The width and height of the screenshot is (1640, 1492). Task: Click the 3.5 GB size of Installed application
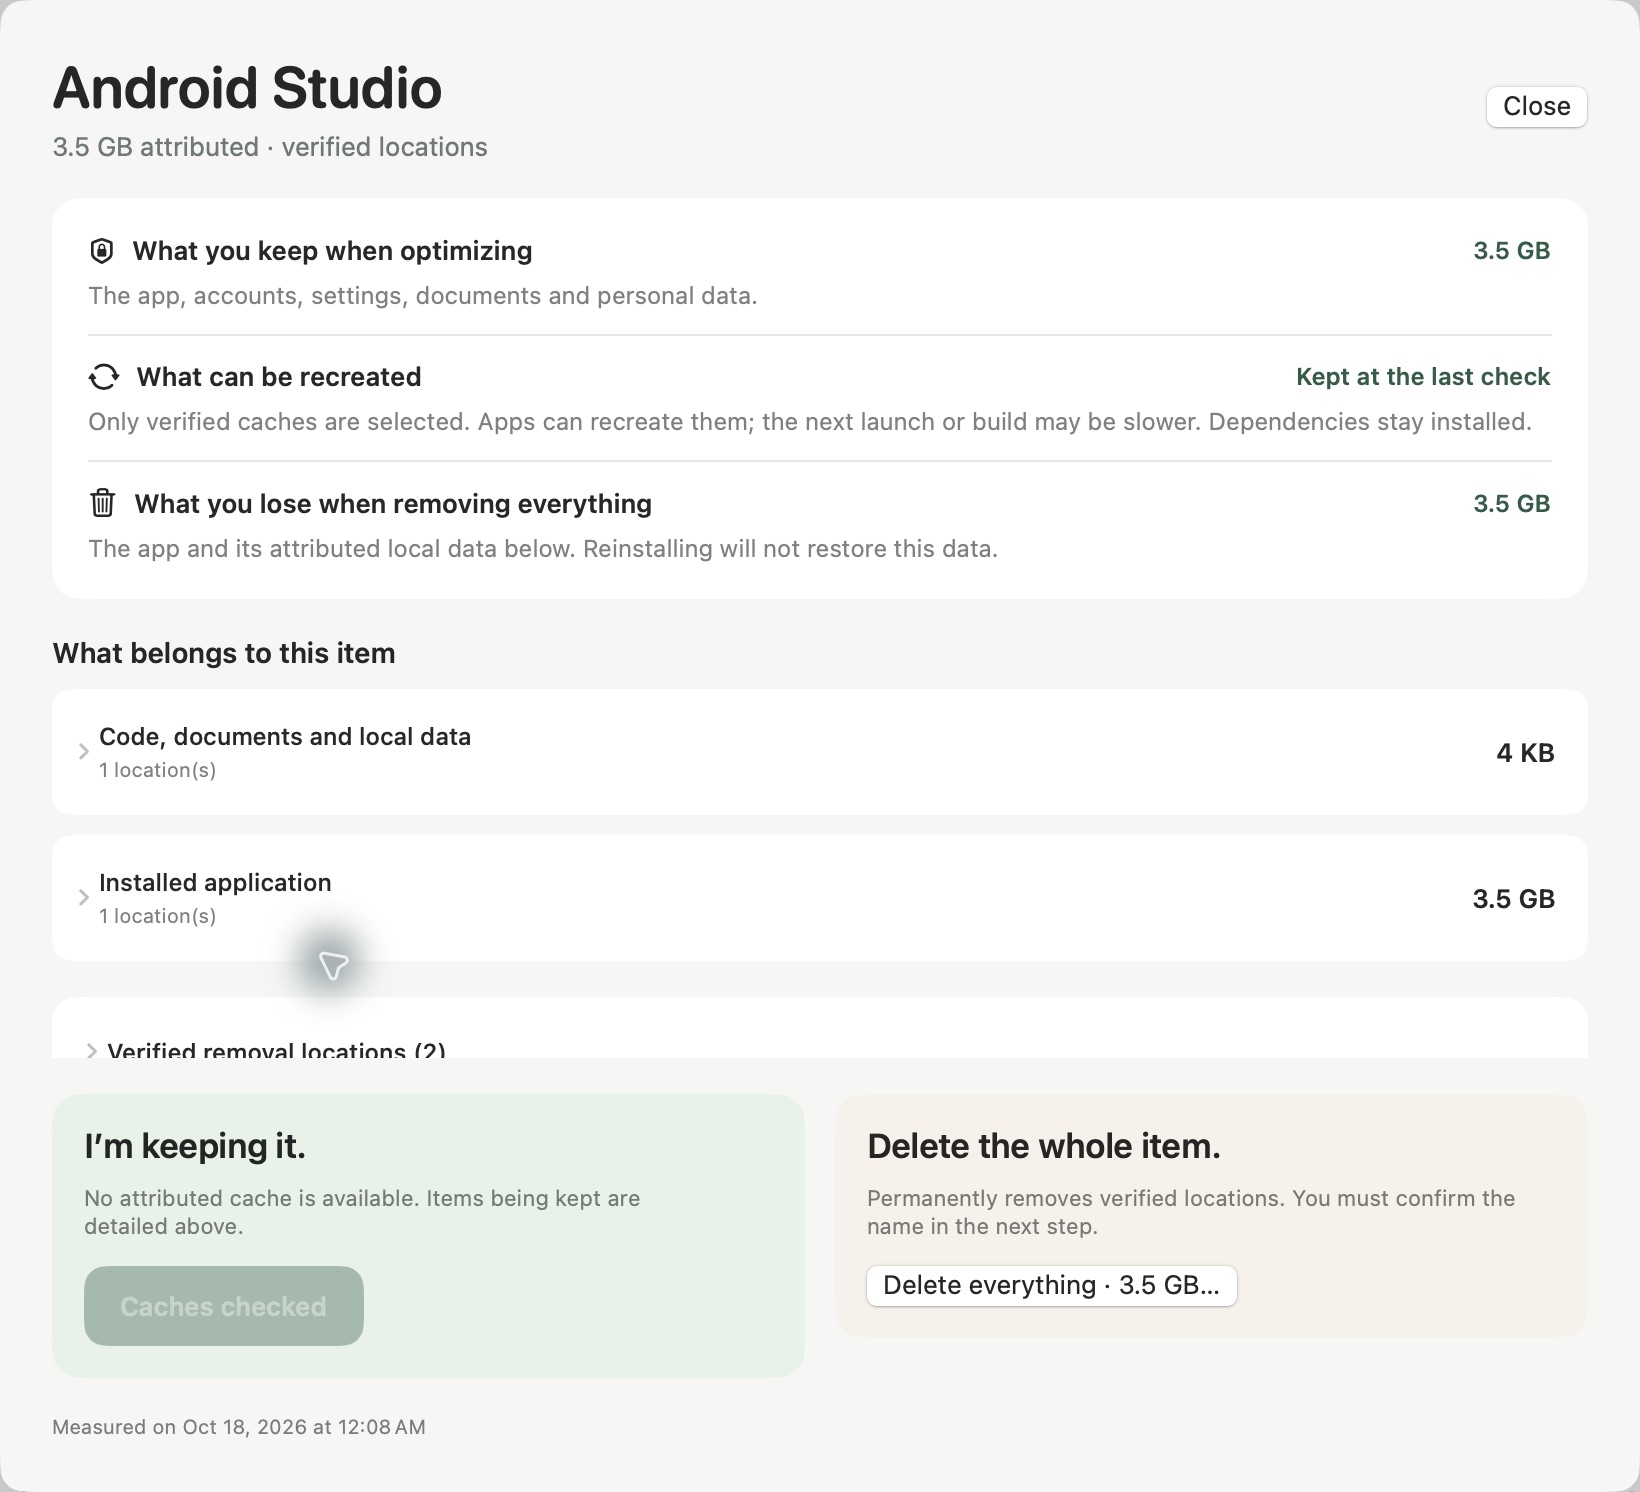coord(1513,899)
